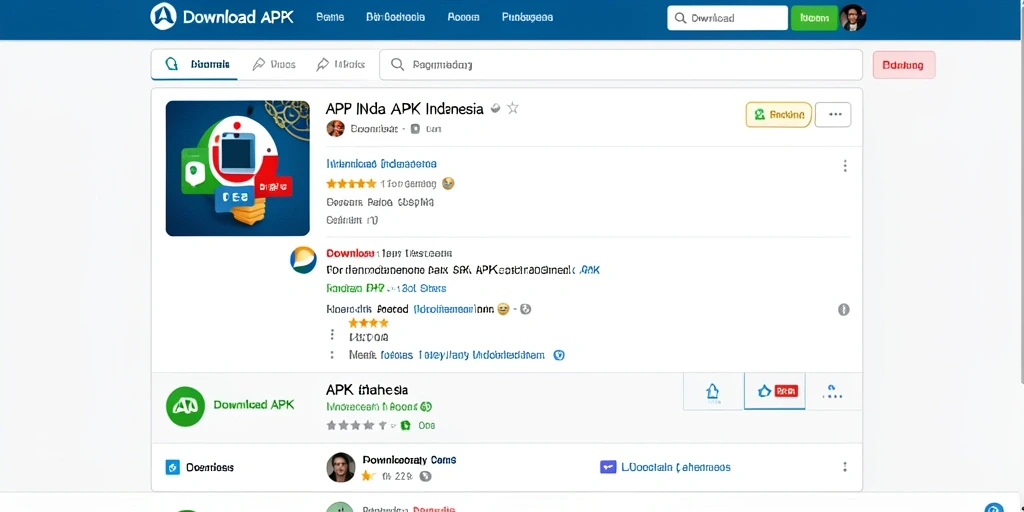The height and width of the screenshot is (512, 1024).
Task: Open the "Beme" item in the top navigation
Action: (x=330, y=18)
